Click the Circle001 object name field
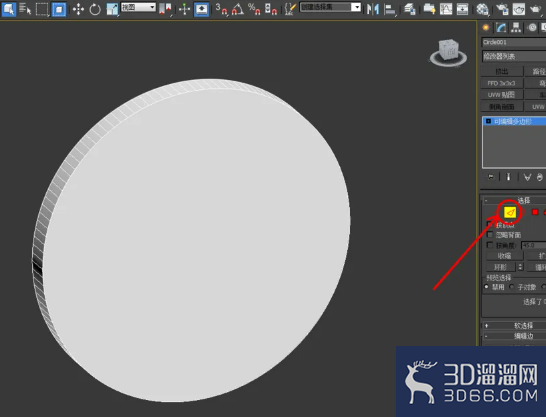This screenshot has width=546, height=417. [x=514, y=42]
